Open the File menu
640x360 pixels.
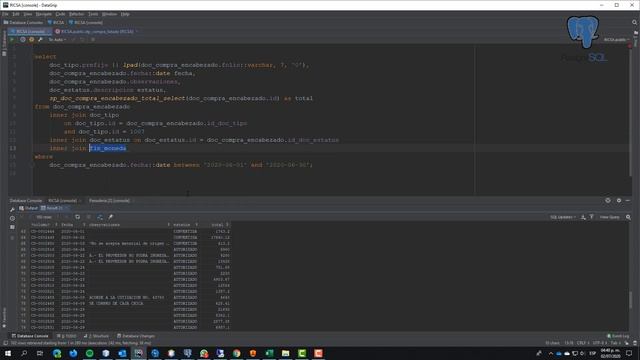pos(5,14)
